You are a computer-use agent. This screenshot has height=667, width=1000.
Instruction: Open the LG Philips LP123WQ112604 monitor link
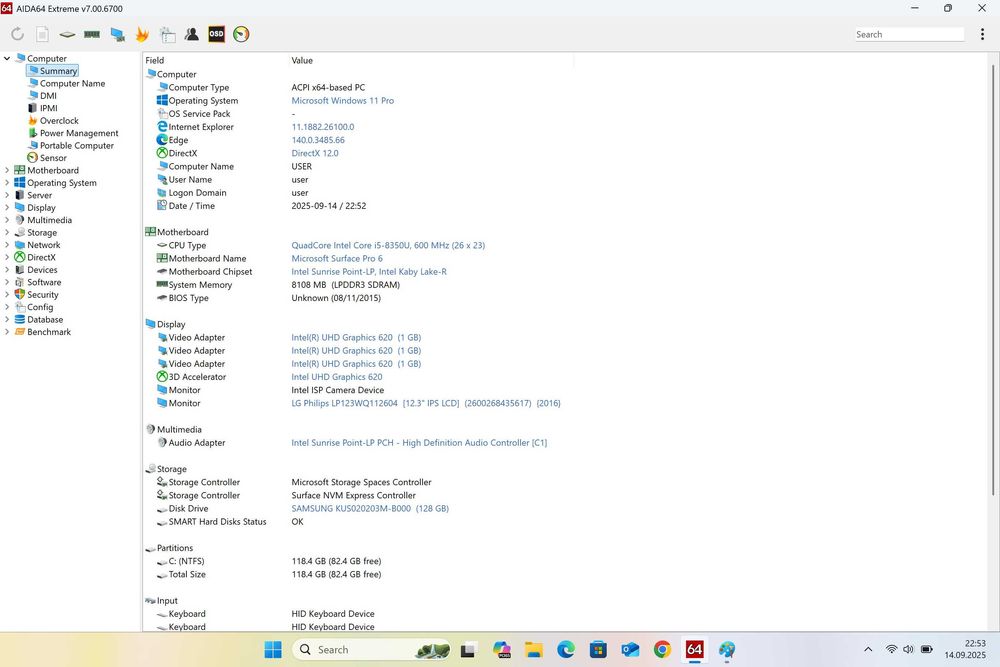426,403
